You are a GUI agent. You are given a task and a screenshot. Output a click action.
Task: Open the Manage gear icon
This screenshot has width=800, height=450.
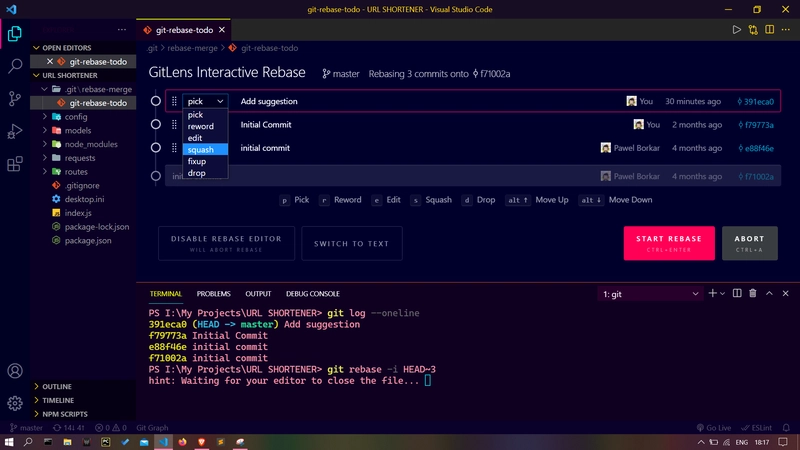click(x=15, y=403)
